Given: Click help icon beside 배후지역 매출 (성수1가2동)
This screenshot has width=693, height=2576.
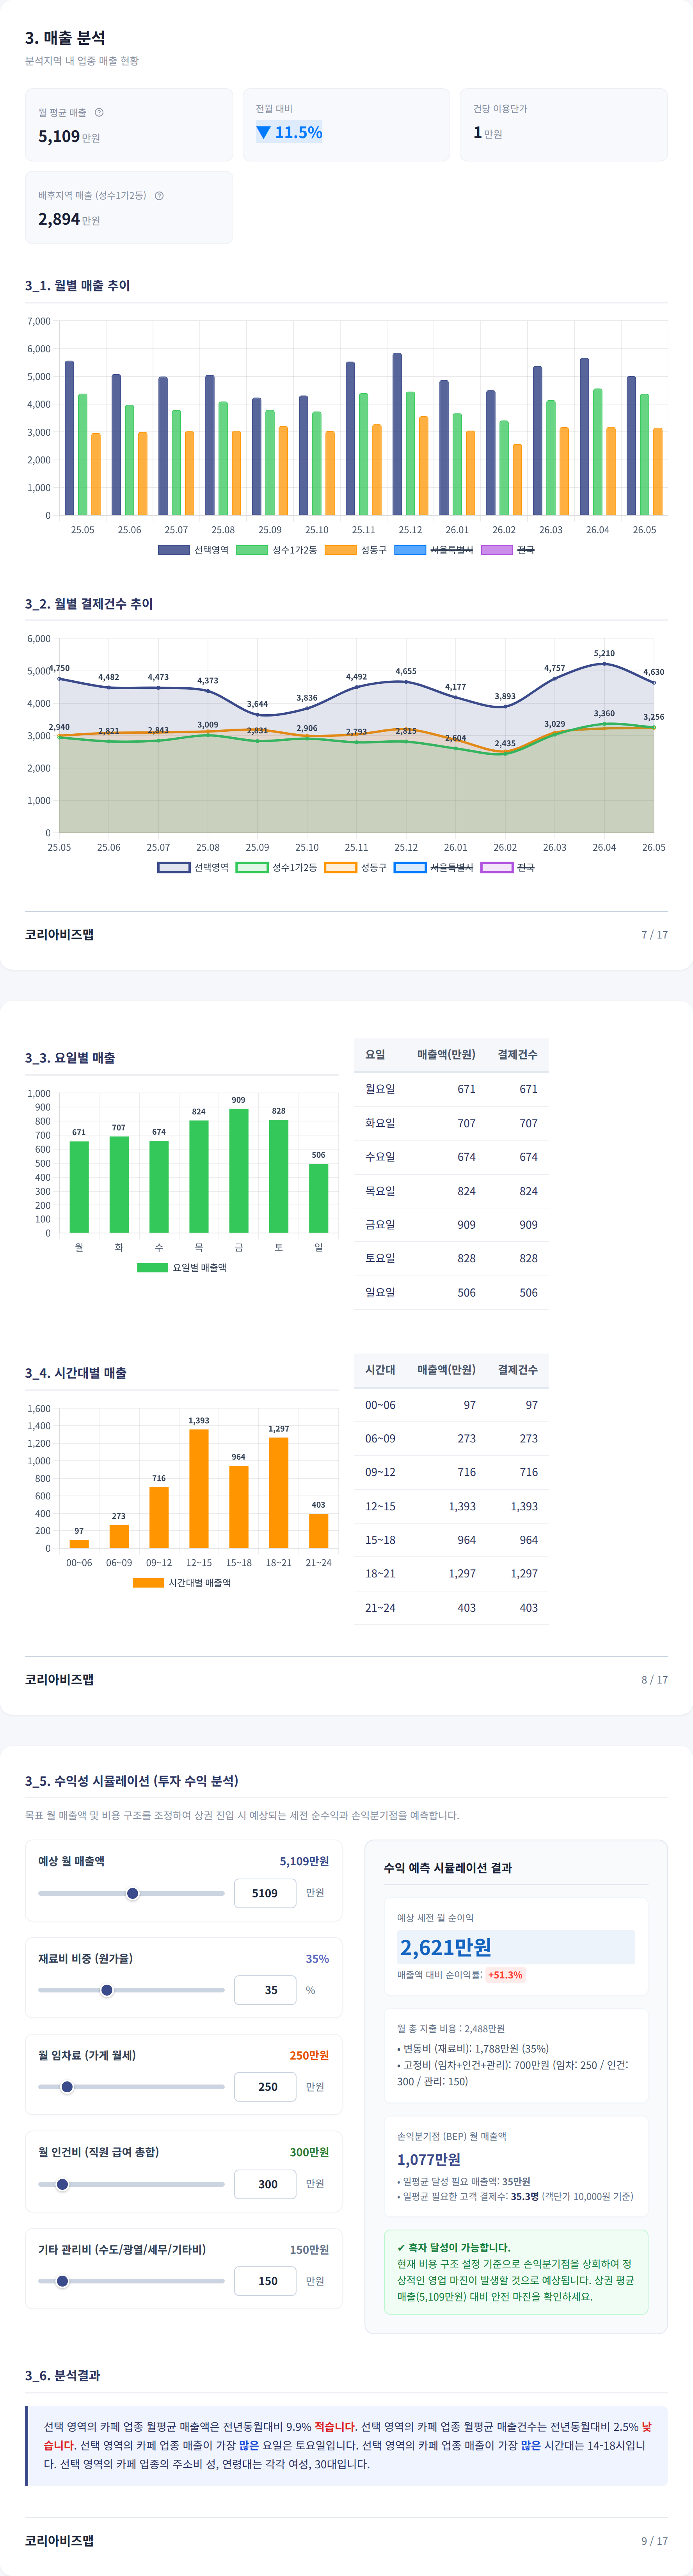Looking at the screenshot, I should point(159,196).
